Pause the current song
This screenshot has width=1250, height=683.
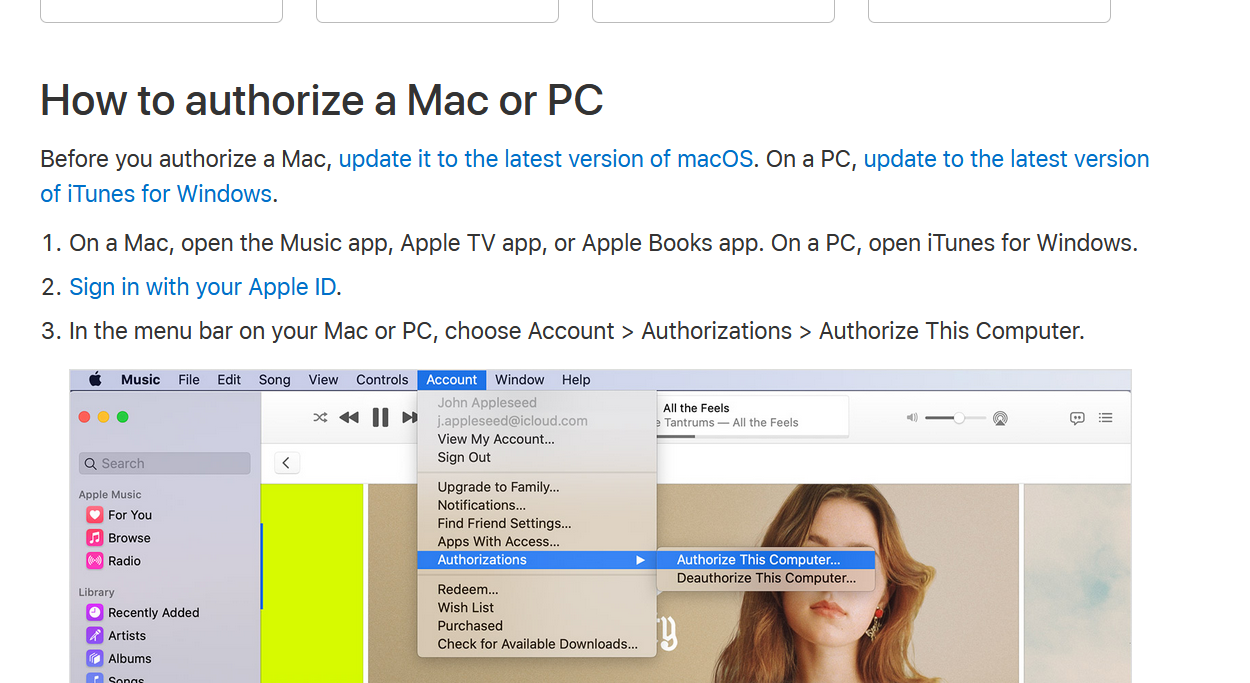click(380, 417)
